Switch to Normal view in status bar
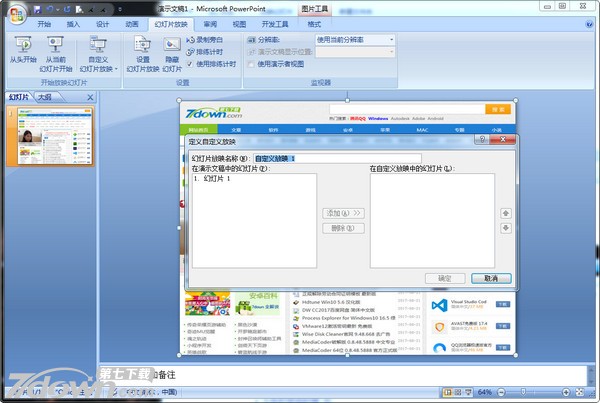Screen dimensions: 600x403 [x=447, y=392]
